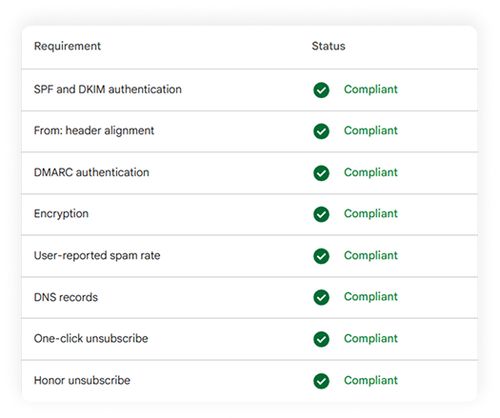
Task: Select the Requirement column header
Action: click(67, 46)
